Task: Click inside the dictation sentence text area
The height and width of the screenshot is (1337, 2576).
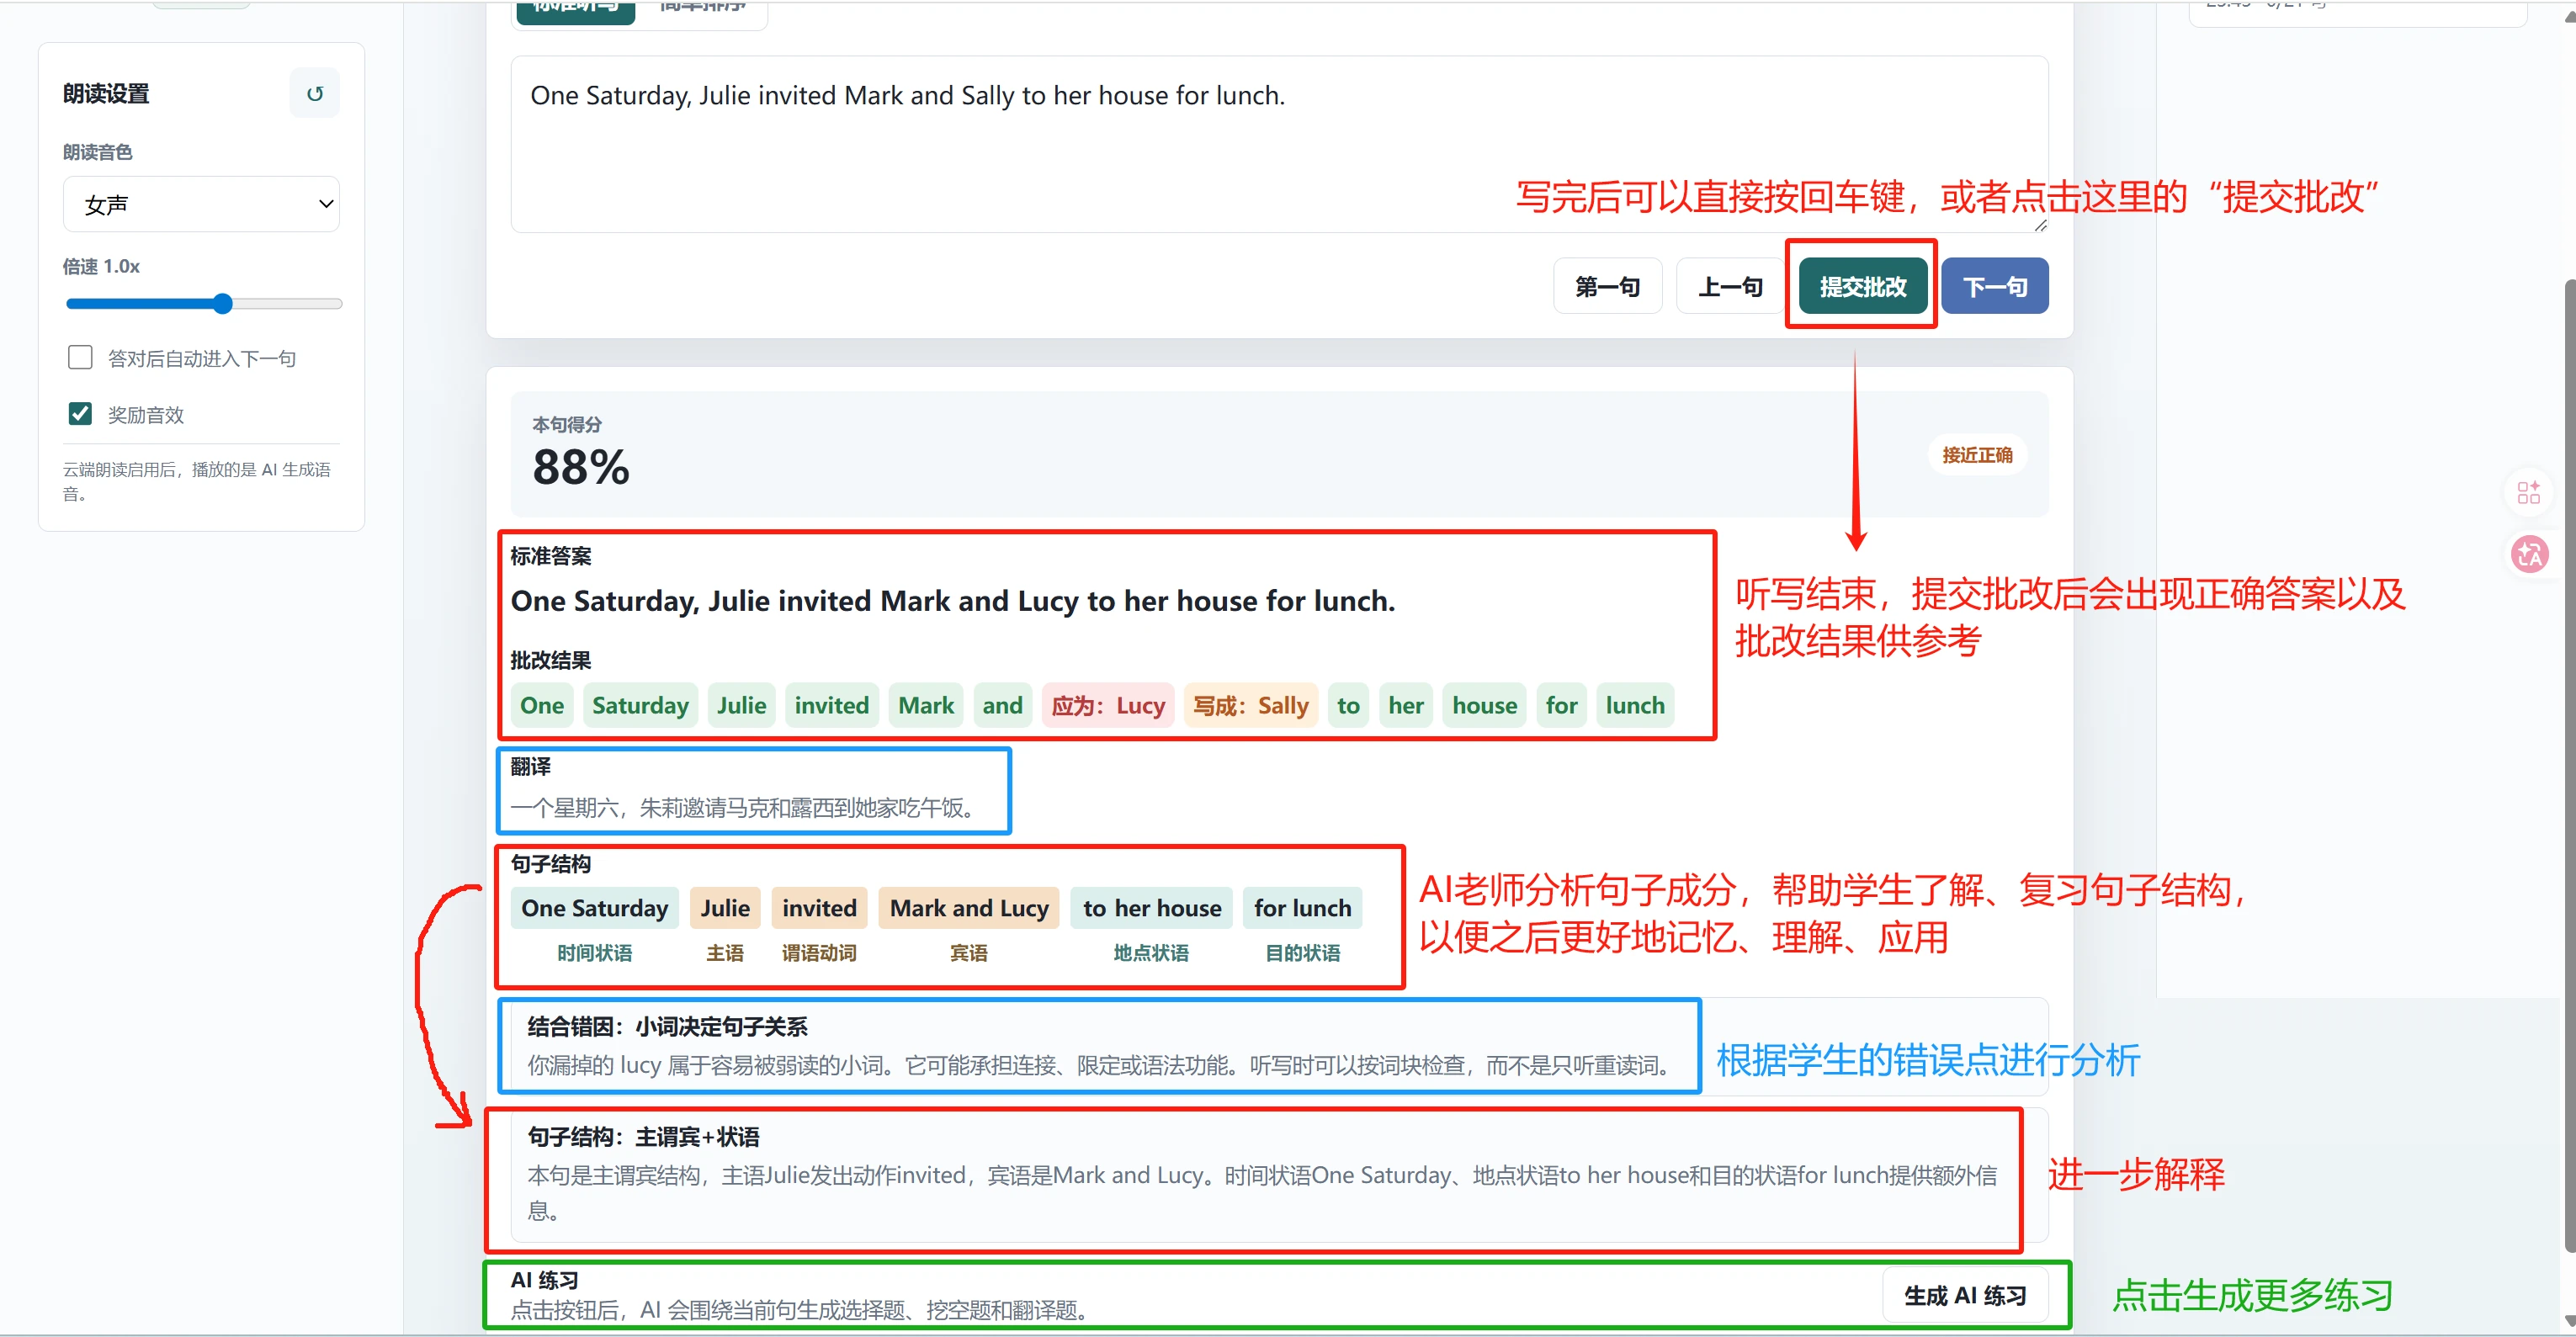Action: click(x=1279, y=144)
